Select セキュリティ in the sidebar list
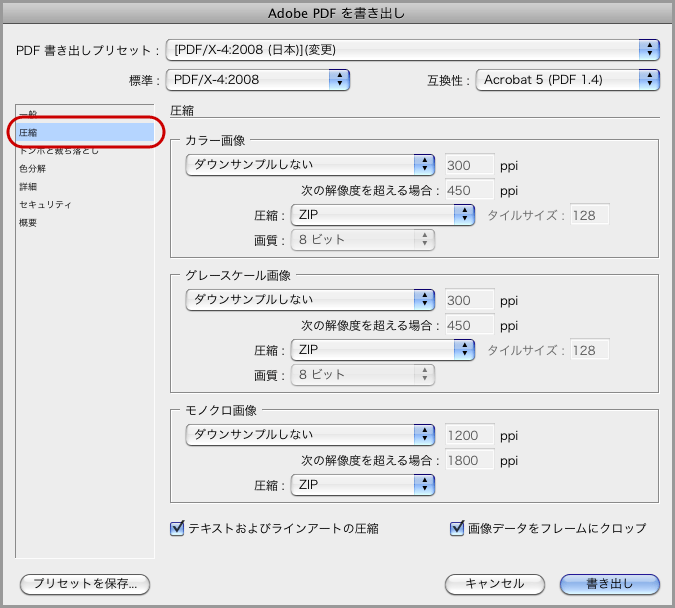675x608 pixels. (x=85, y=205)
